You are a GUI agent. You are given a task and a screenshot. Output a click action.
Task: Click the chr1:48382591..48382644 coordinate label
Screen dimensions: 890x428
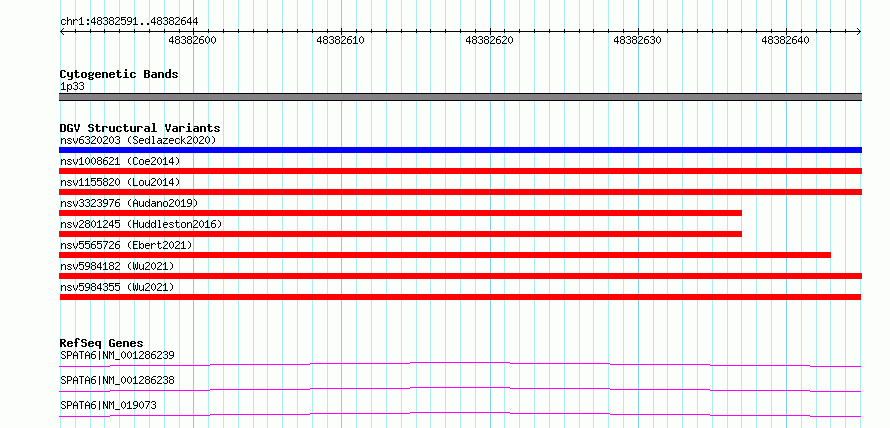(x=129, y=22)
